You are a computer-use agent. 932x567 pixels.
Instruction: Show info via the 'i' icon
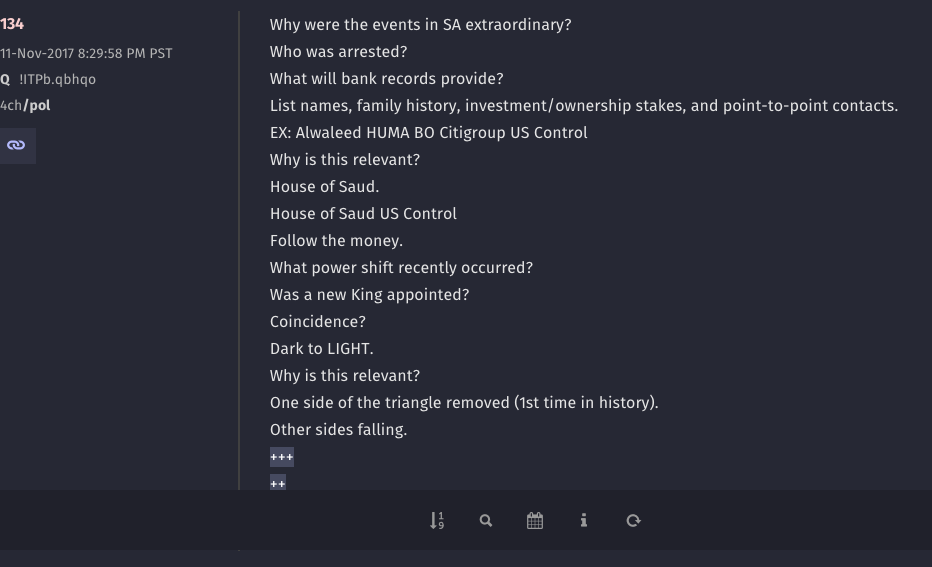pyautogui.click(x=584, y=521)
